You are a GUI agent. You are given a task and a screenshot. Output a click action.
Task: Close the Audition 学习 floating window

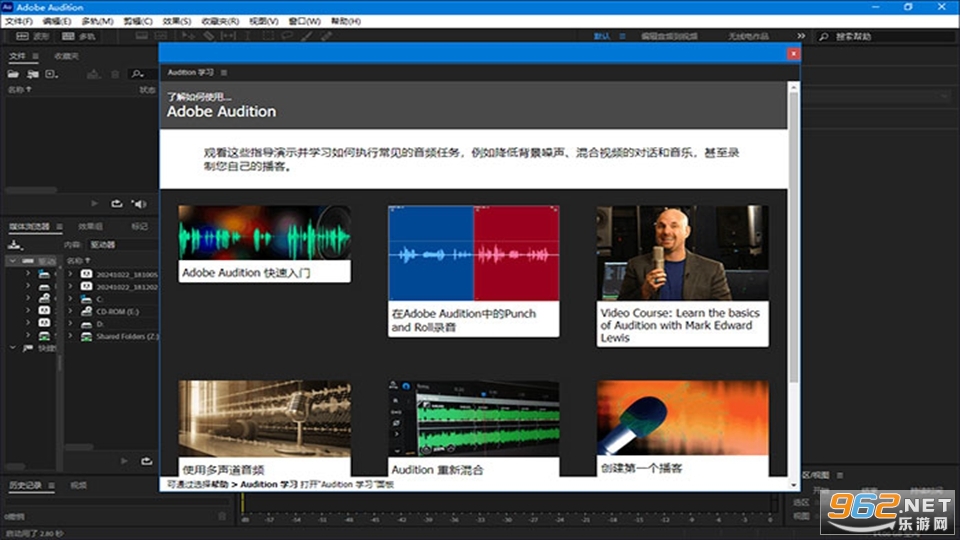793,54
